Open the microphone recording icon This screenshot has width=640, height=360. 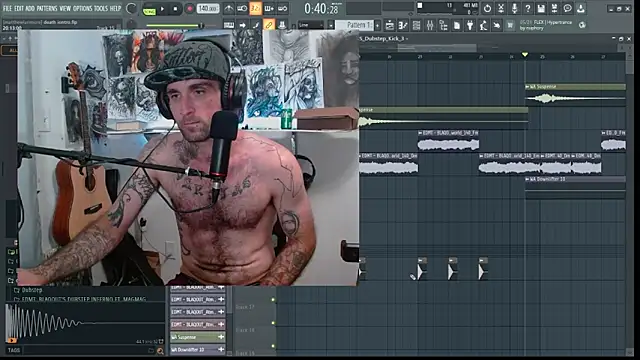[514, 8]
